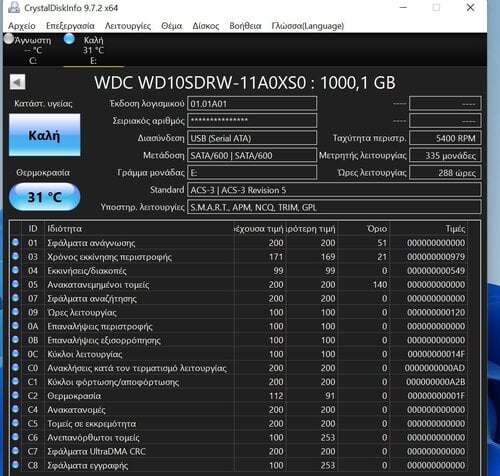
Task: Open the Γλώσσα(Language) menu
Action: coord(307,26)
